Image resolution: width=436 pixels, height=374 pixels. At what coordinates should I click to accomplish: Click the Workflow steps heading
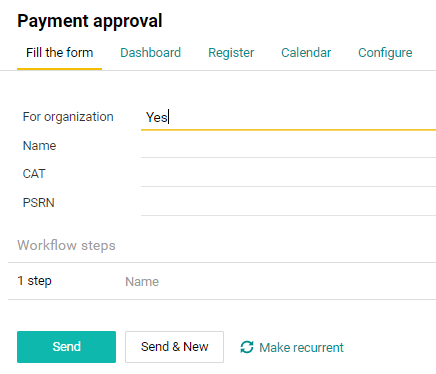pyautogui.click(x=66, y=245)
